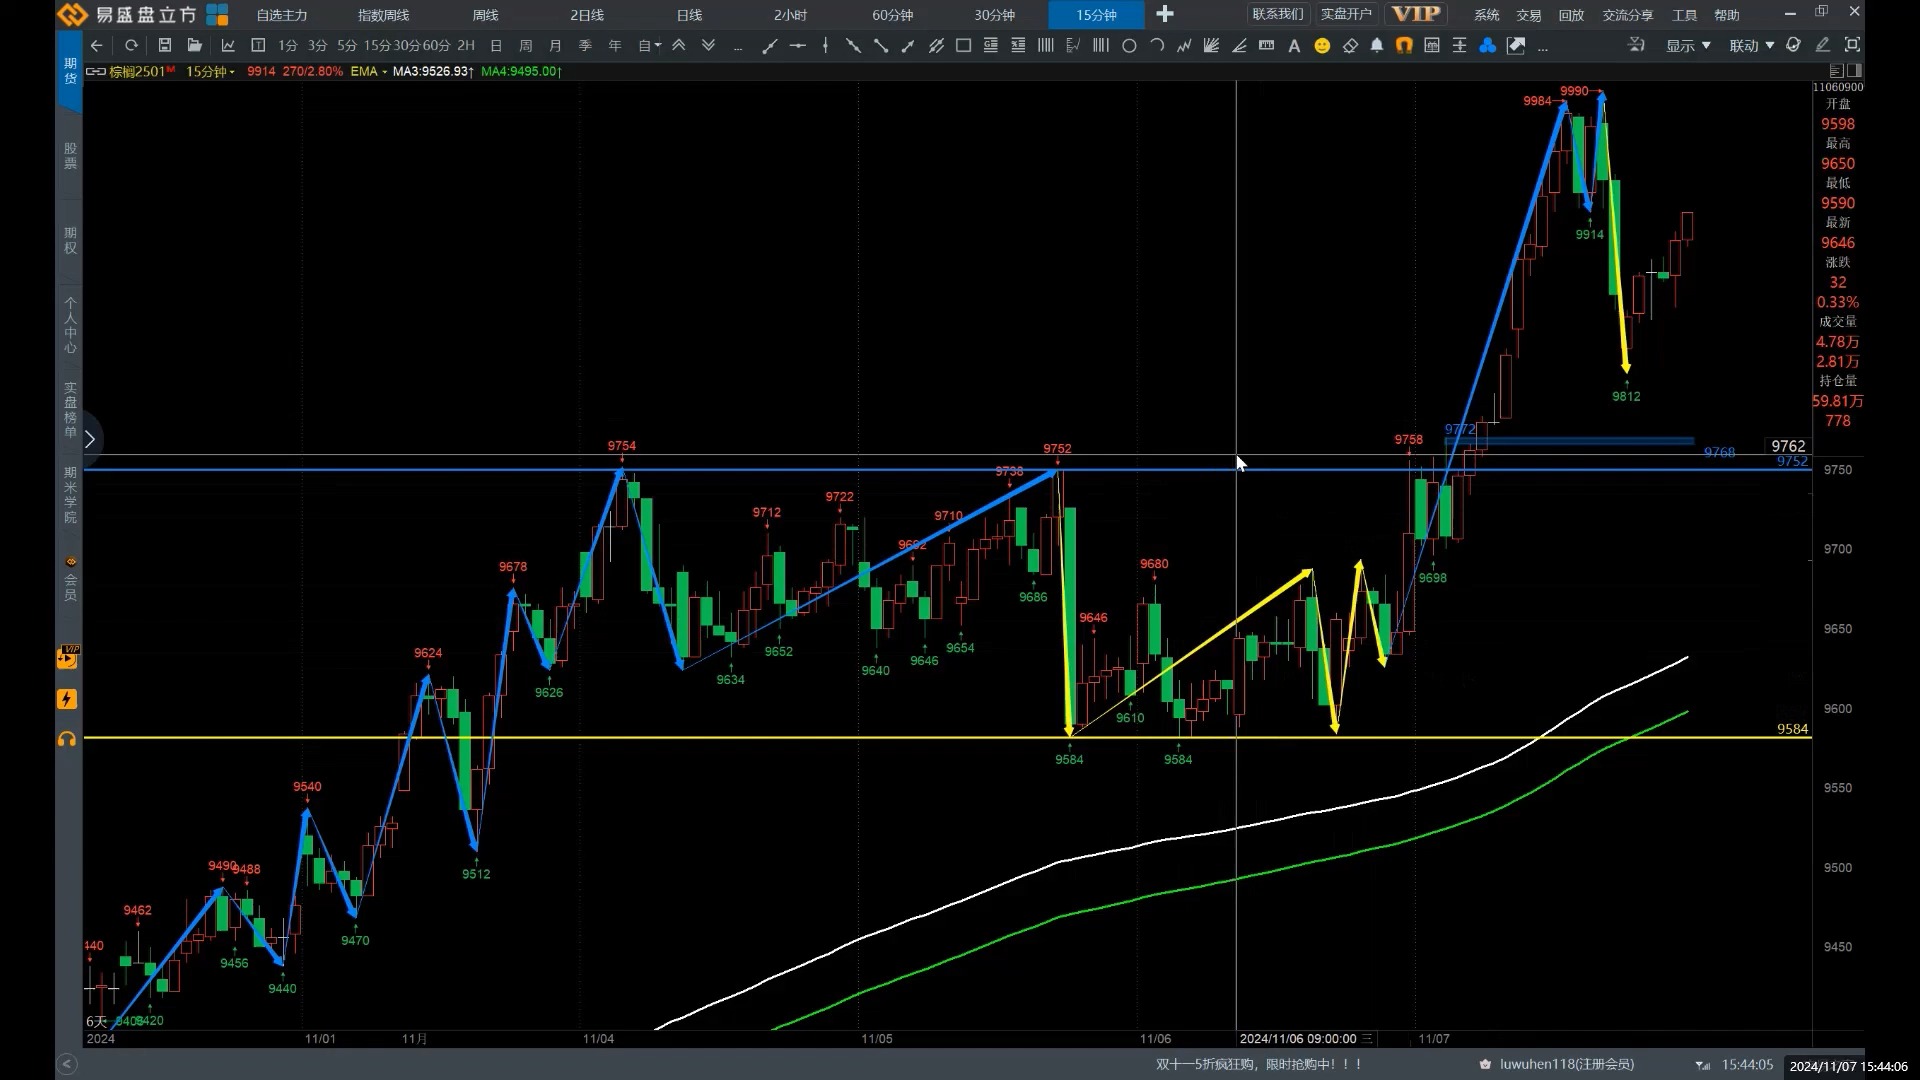Select the wave line drawing tool
This screenshot has width=1920, height=1080.
coord(1184,45)
